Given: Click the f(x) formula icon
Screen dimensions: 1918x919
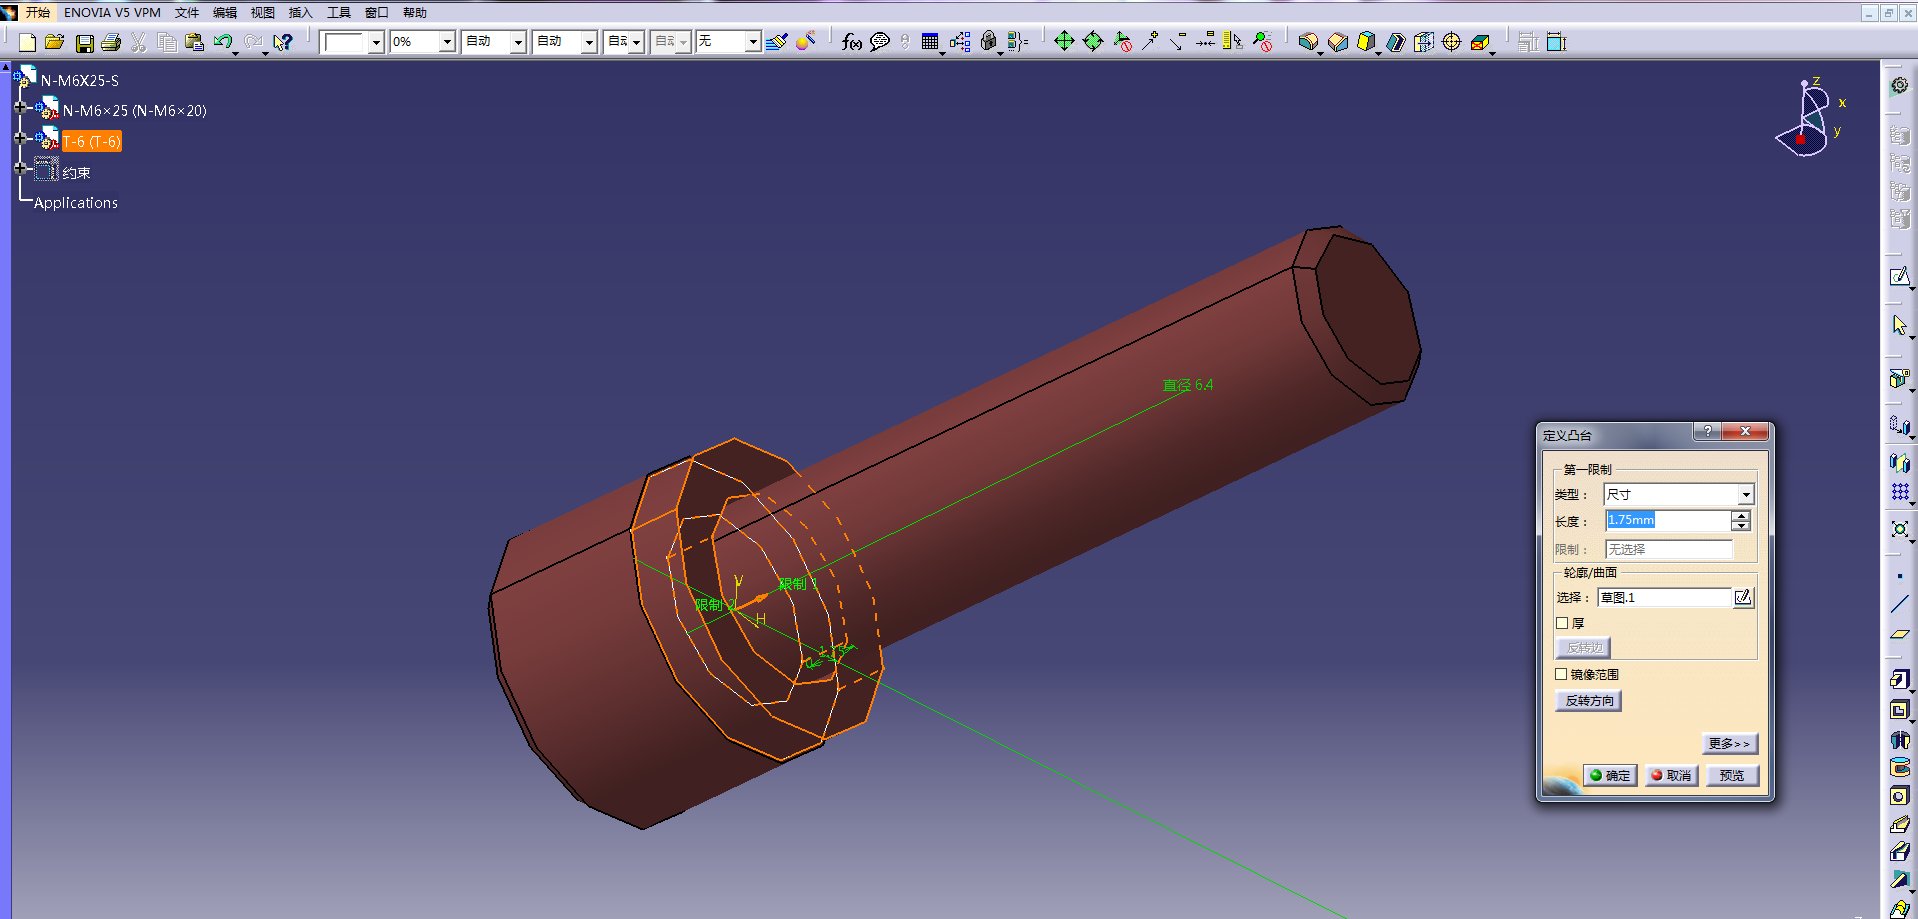Looking at the screenshot, I should (x=850, y=42).
